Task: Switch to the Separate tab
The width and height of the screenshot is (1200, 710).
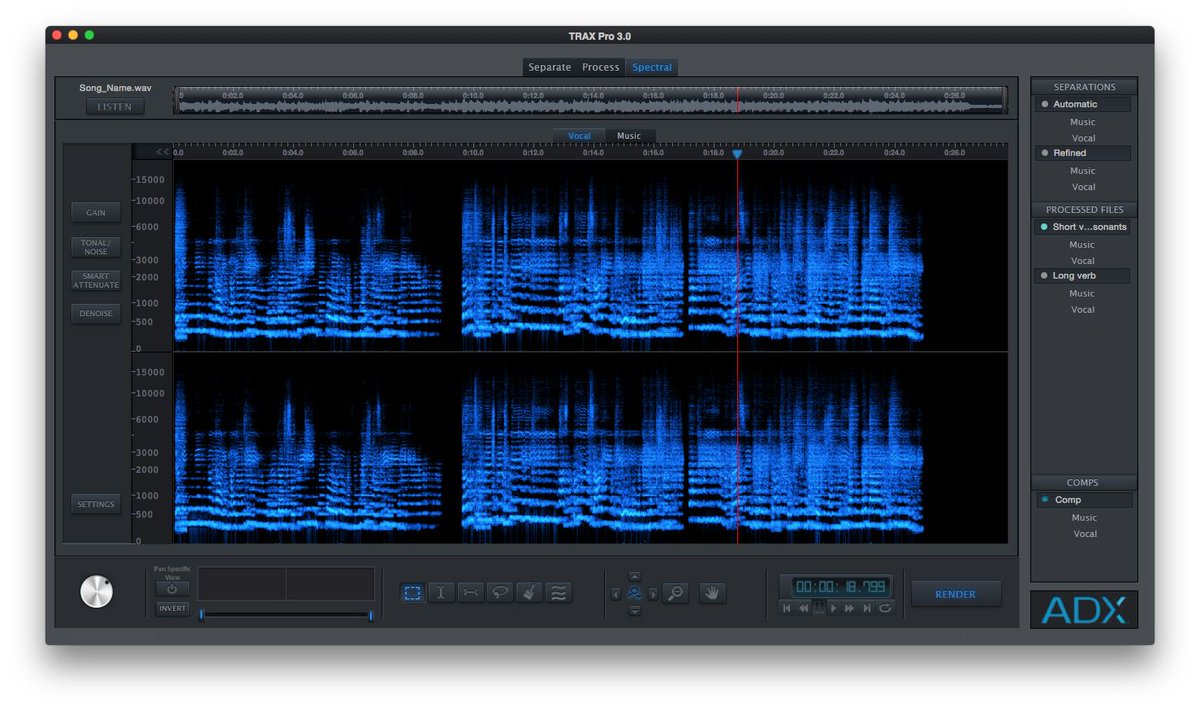Action: coord(549,67)
